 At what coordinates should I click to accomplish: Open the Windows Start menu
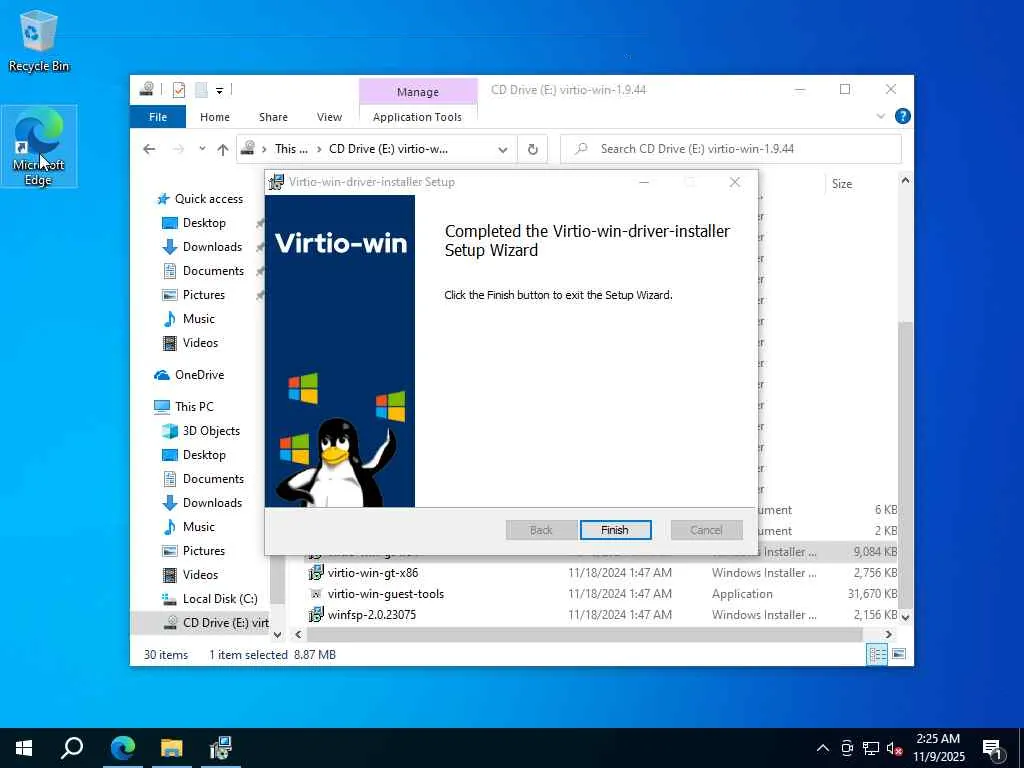(24, 748)
